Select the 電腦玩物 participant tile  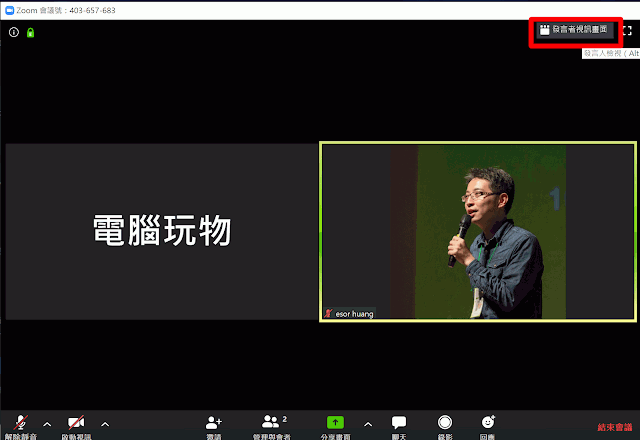(162, 231)
